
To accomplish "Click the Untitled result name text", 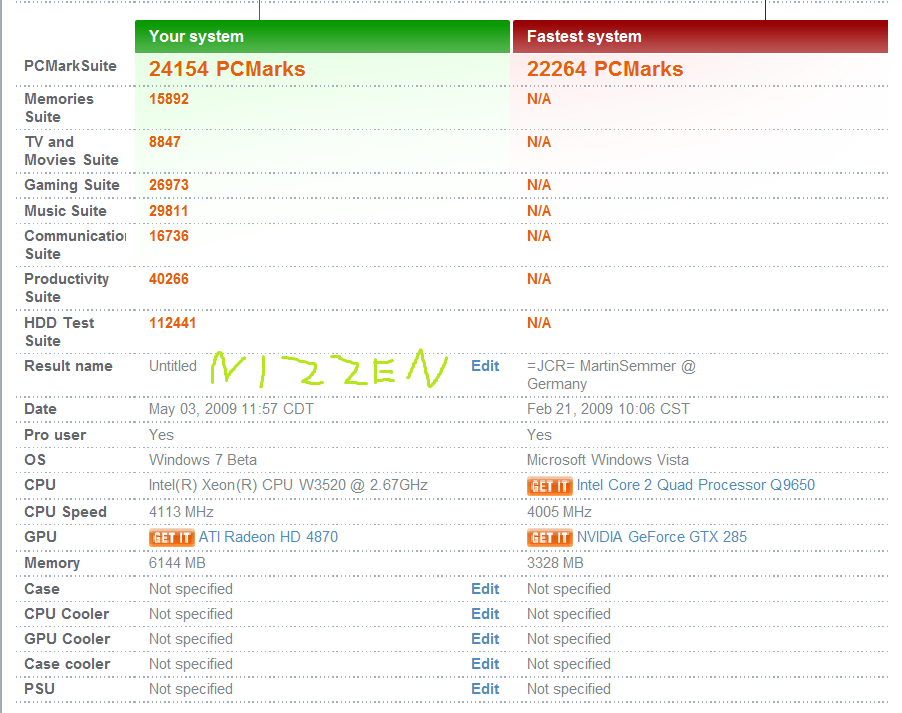I will point(173,366).
